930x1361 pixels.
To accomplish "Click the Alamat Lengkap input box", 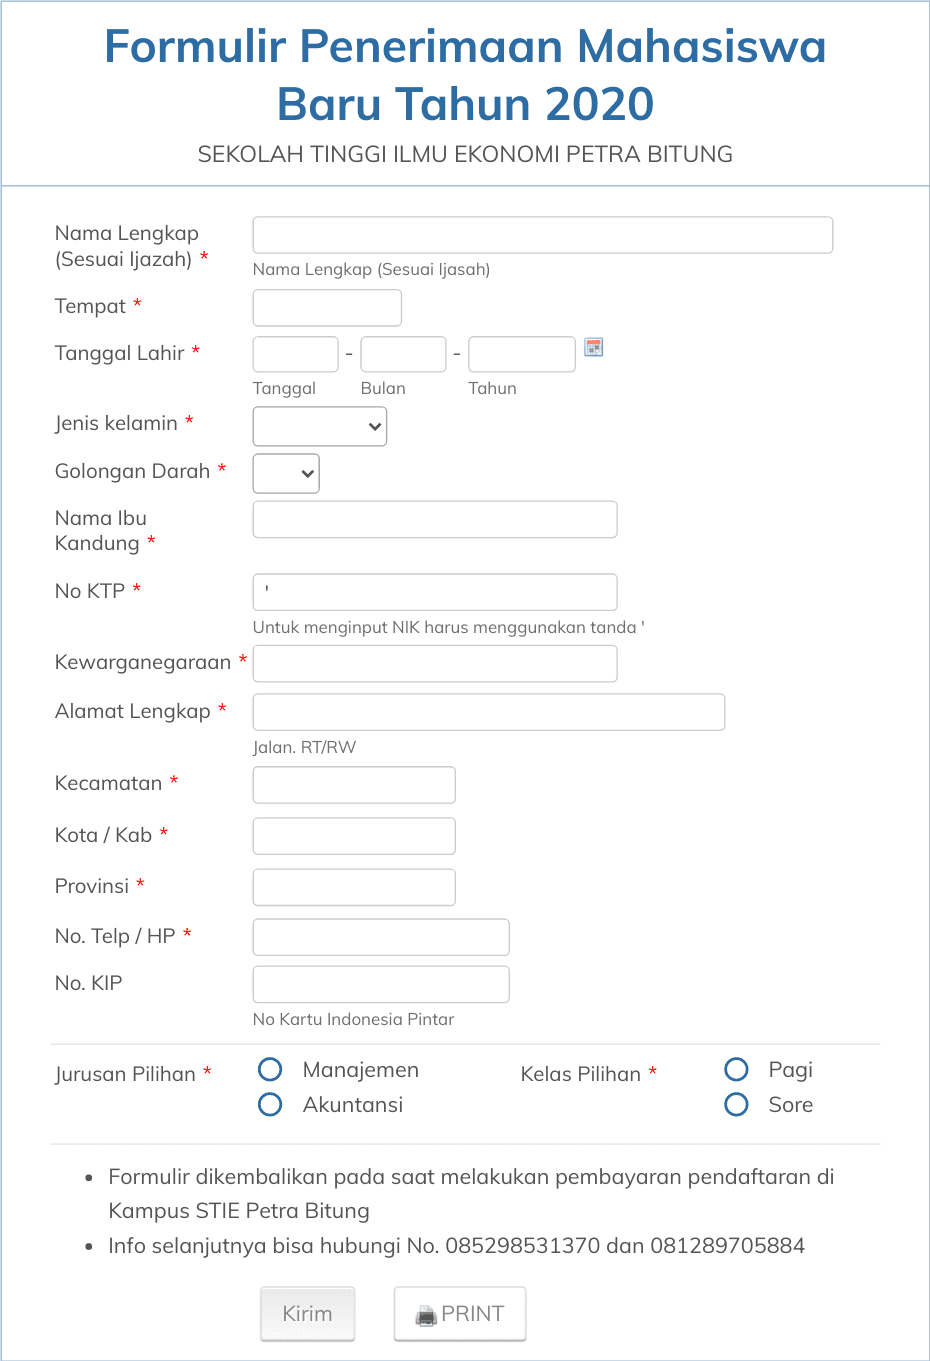I will point(488,711).
